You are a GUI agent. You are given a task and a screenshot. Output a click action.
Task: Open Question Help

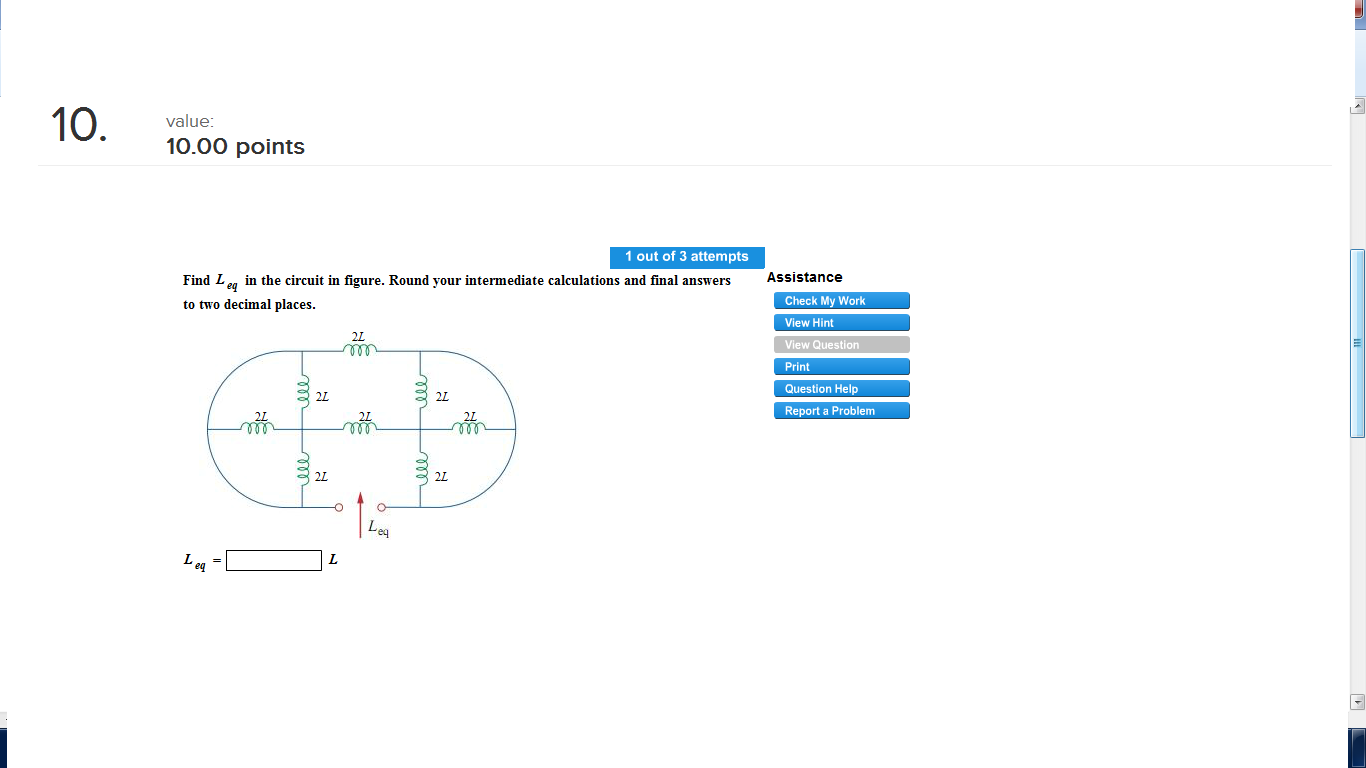(841, 388)
